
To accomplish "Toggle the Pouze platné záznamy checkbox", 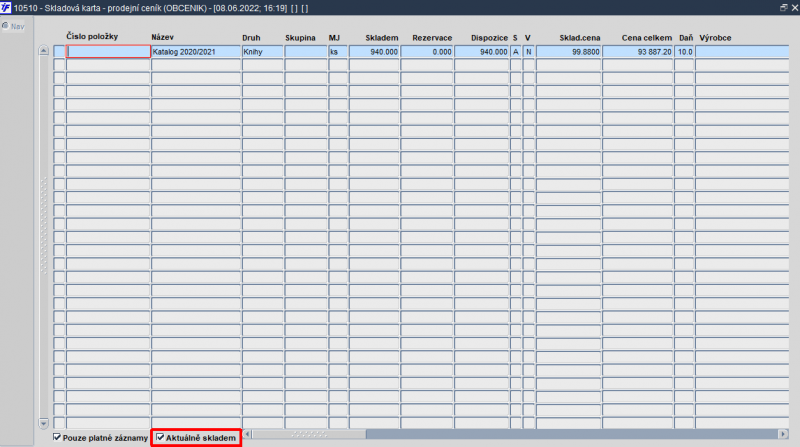I will click(57, 437).
